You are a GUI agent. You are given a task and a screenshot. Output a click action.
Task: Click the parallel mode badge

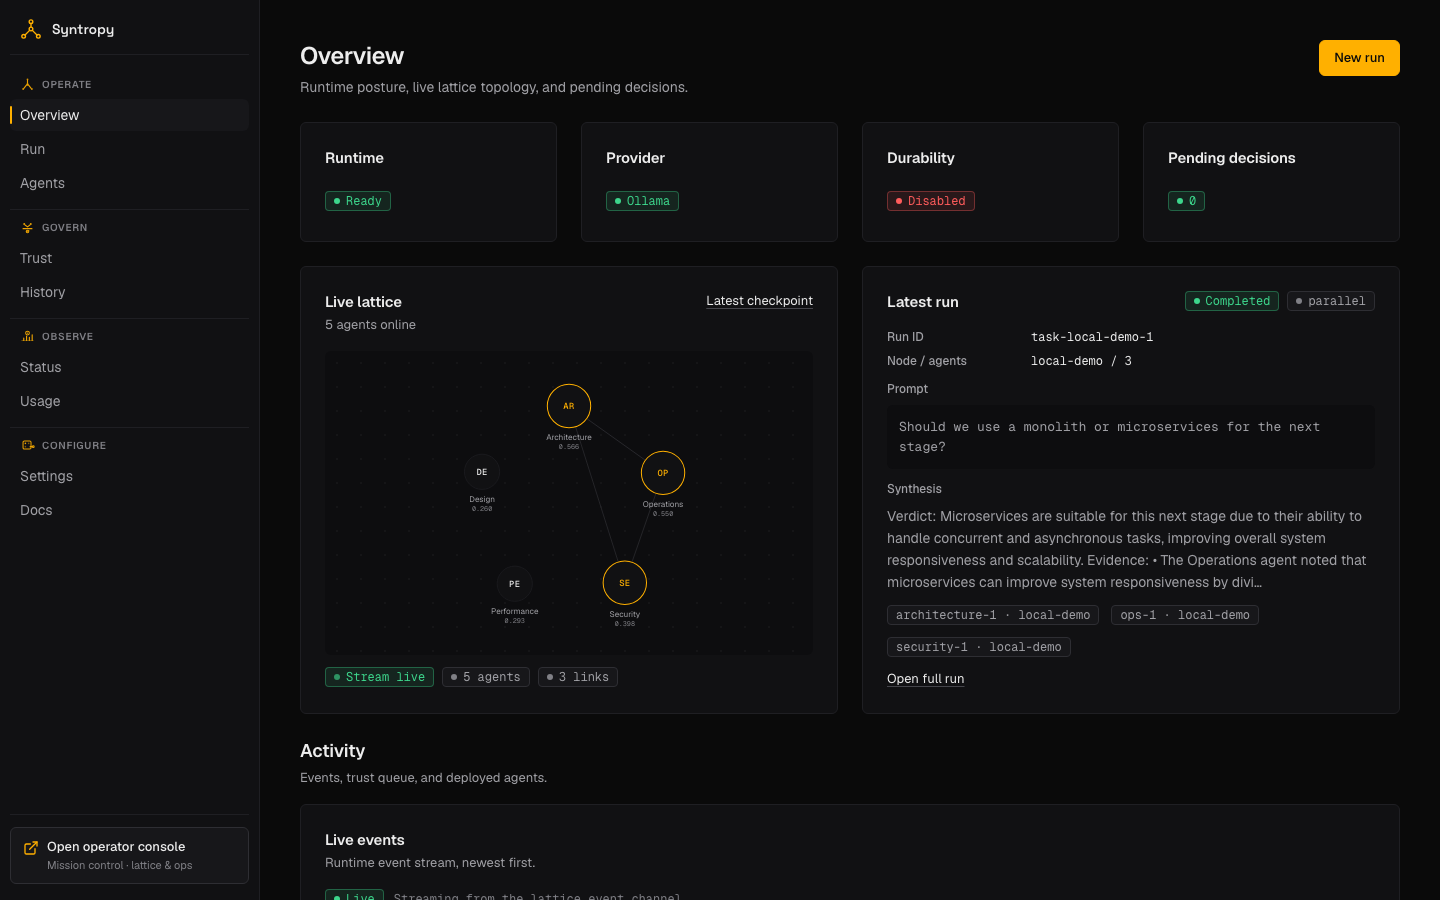(x=1331, y=301)
